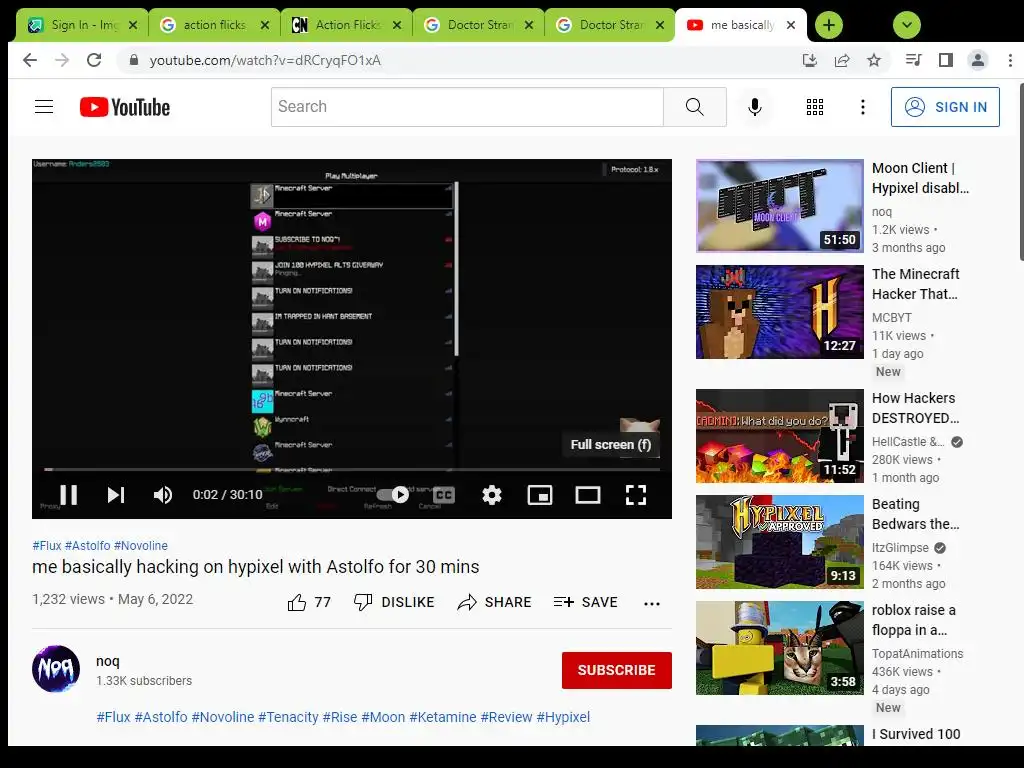Open #Tenacity hashtag in description
This screenshot has height=768, width=1024.
pyautogui.click(x=288, y=716)
